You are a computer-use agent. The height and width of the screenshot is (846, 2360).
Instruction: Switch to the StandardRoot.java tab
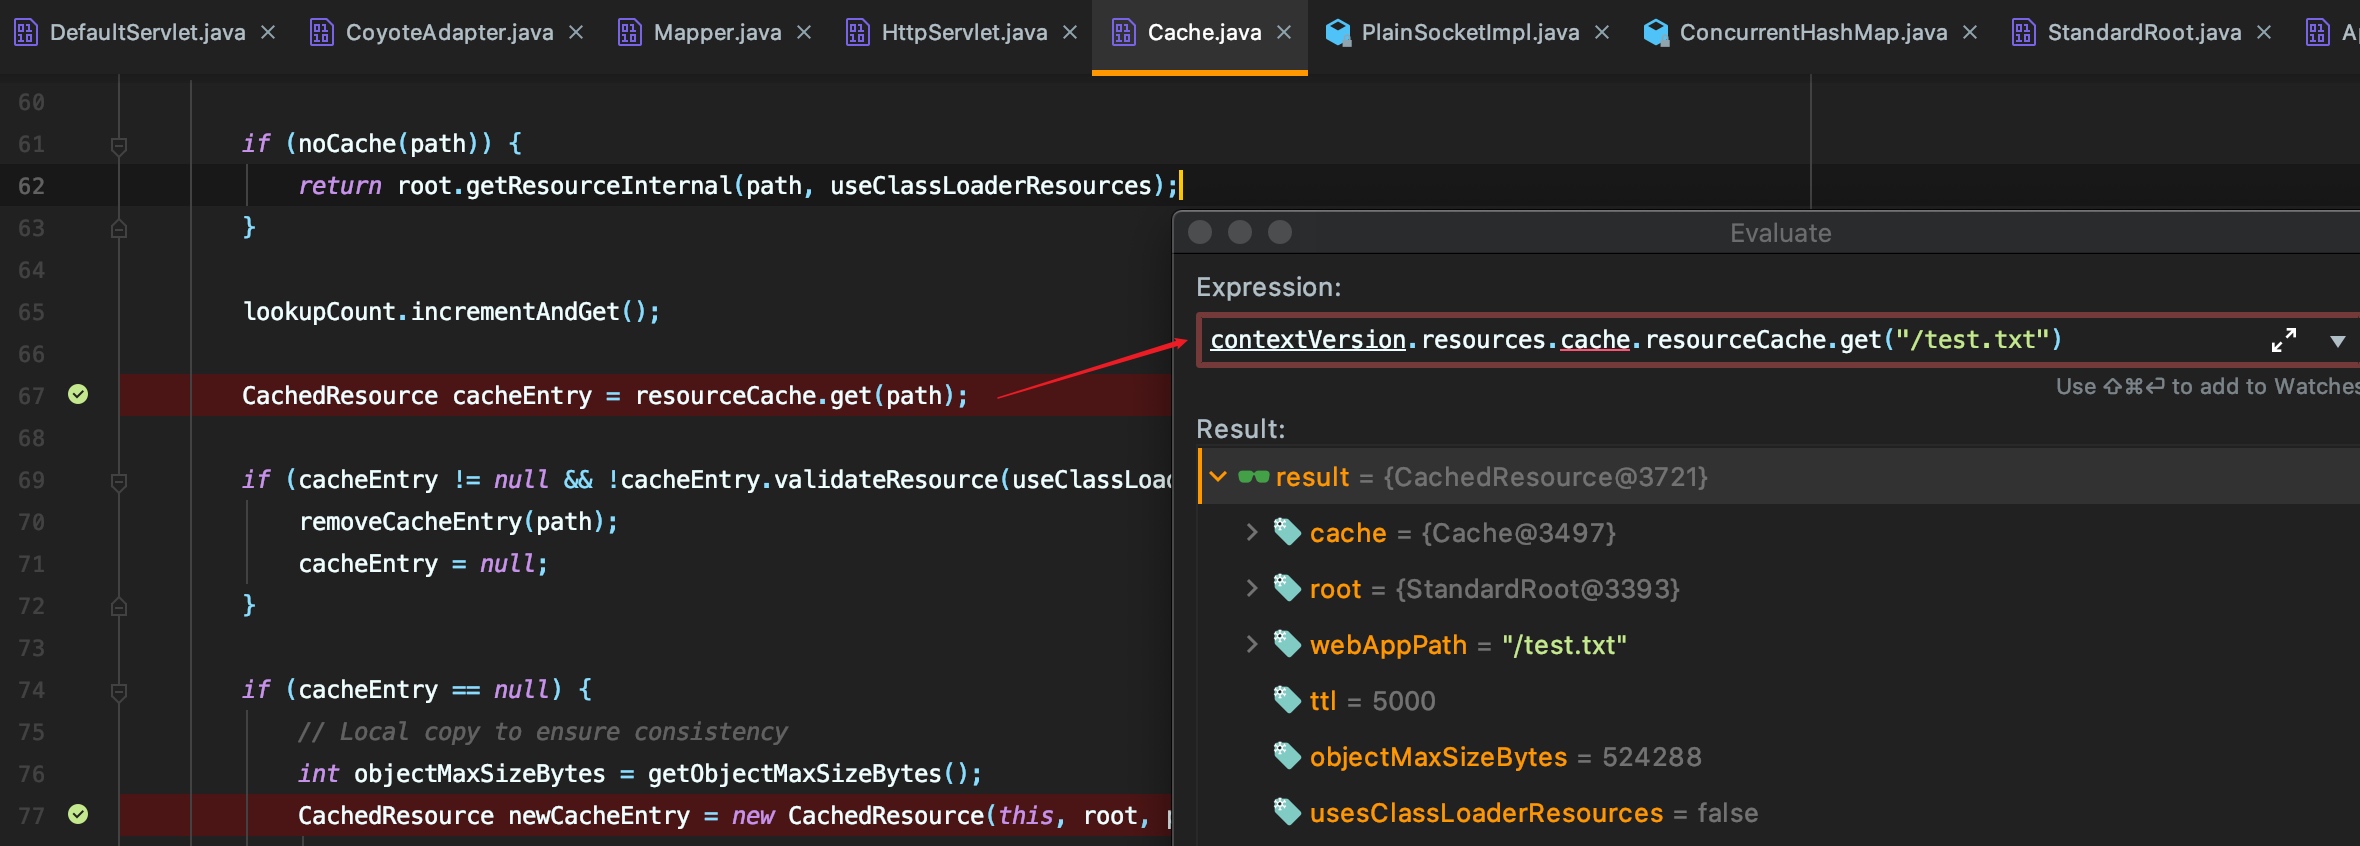click(2144, 33)
